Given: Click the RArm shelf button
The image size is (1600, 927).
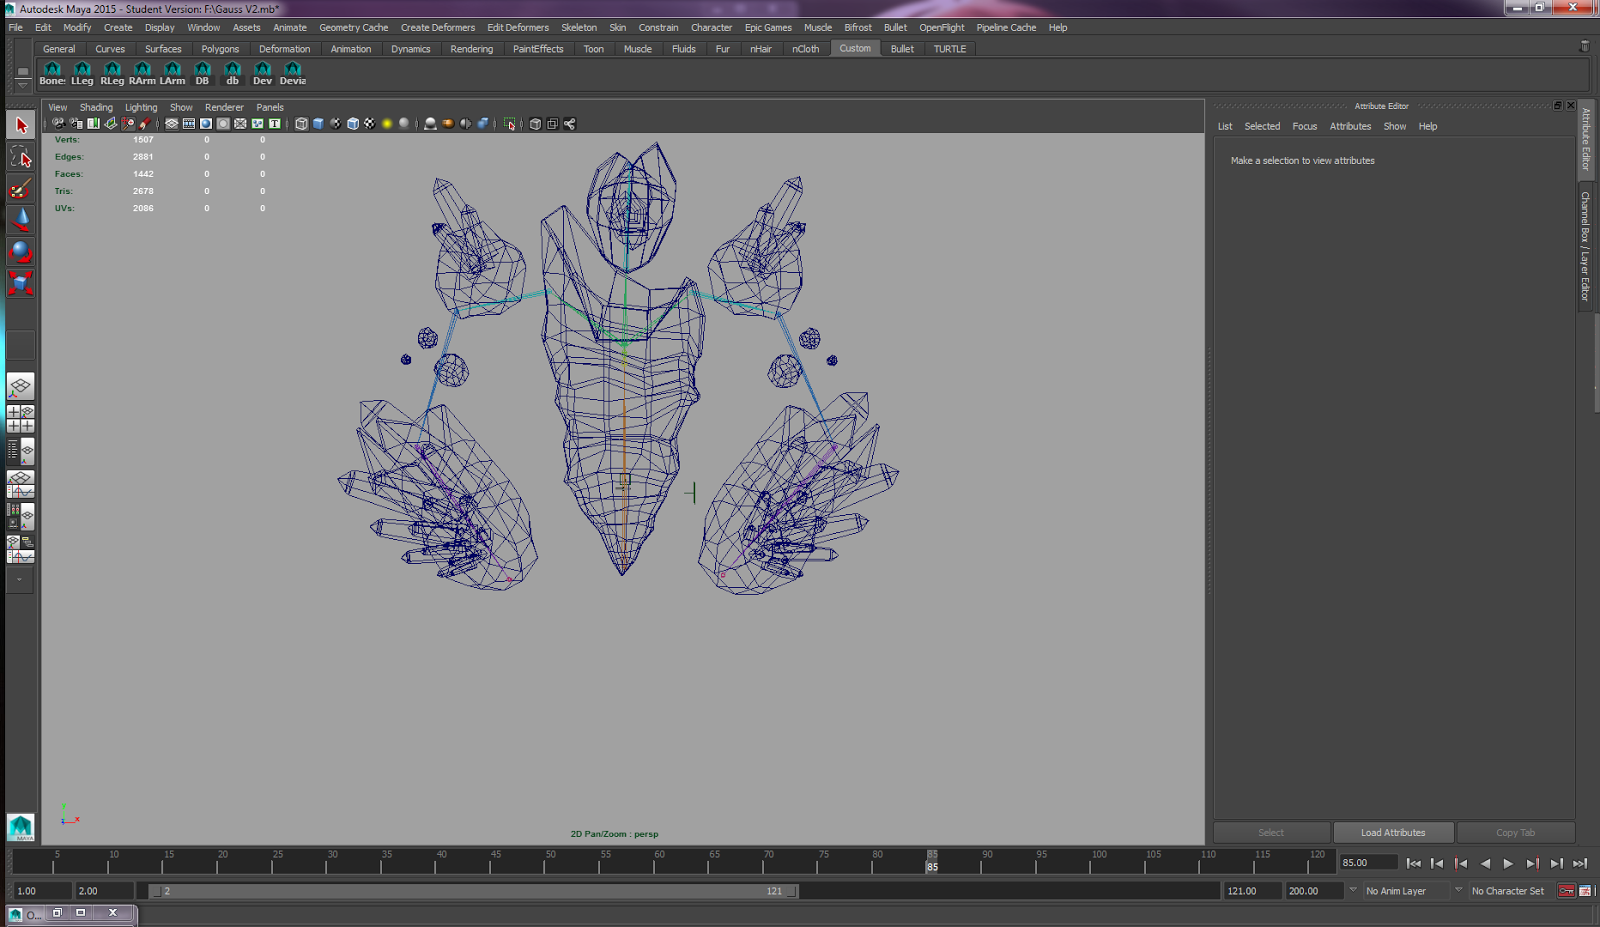Looking at the screenshot, I should (x=142, y=73).
